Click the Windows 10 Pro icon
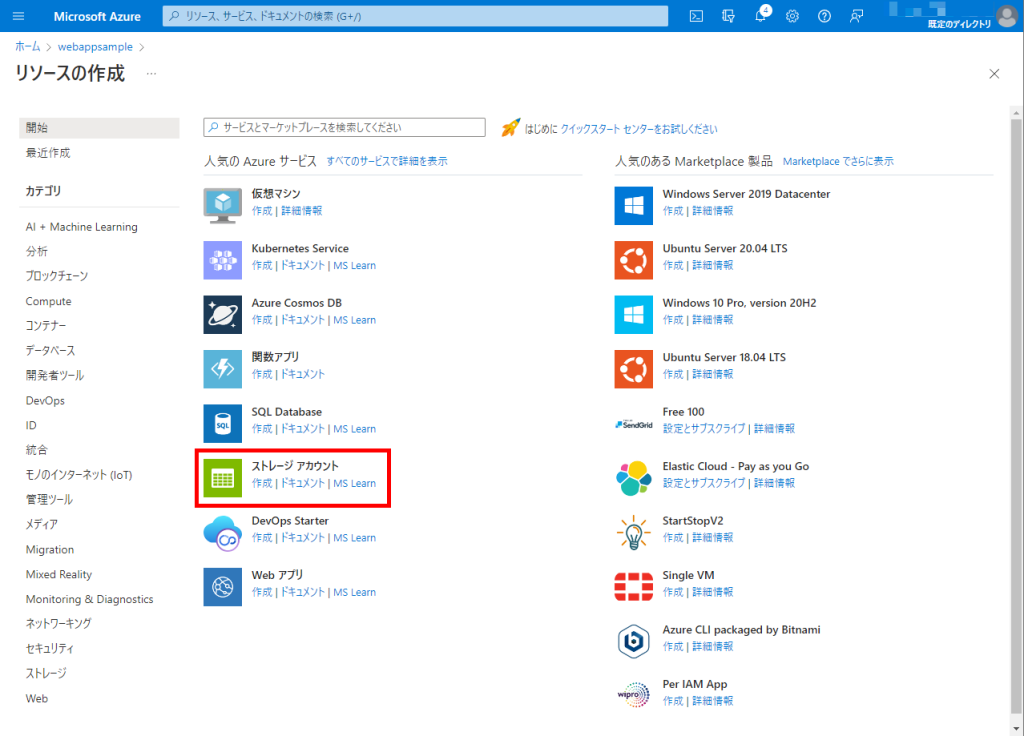This screenshot has width=1024, height=736. [x=633, y=314]
